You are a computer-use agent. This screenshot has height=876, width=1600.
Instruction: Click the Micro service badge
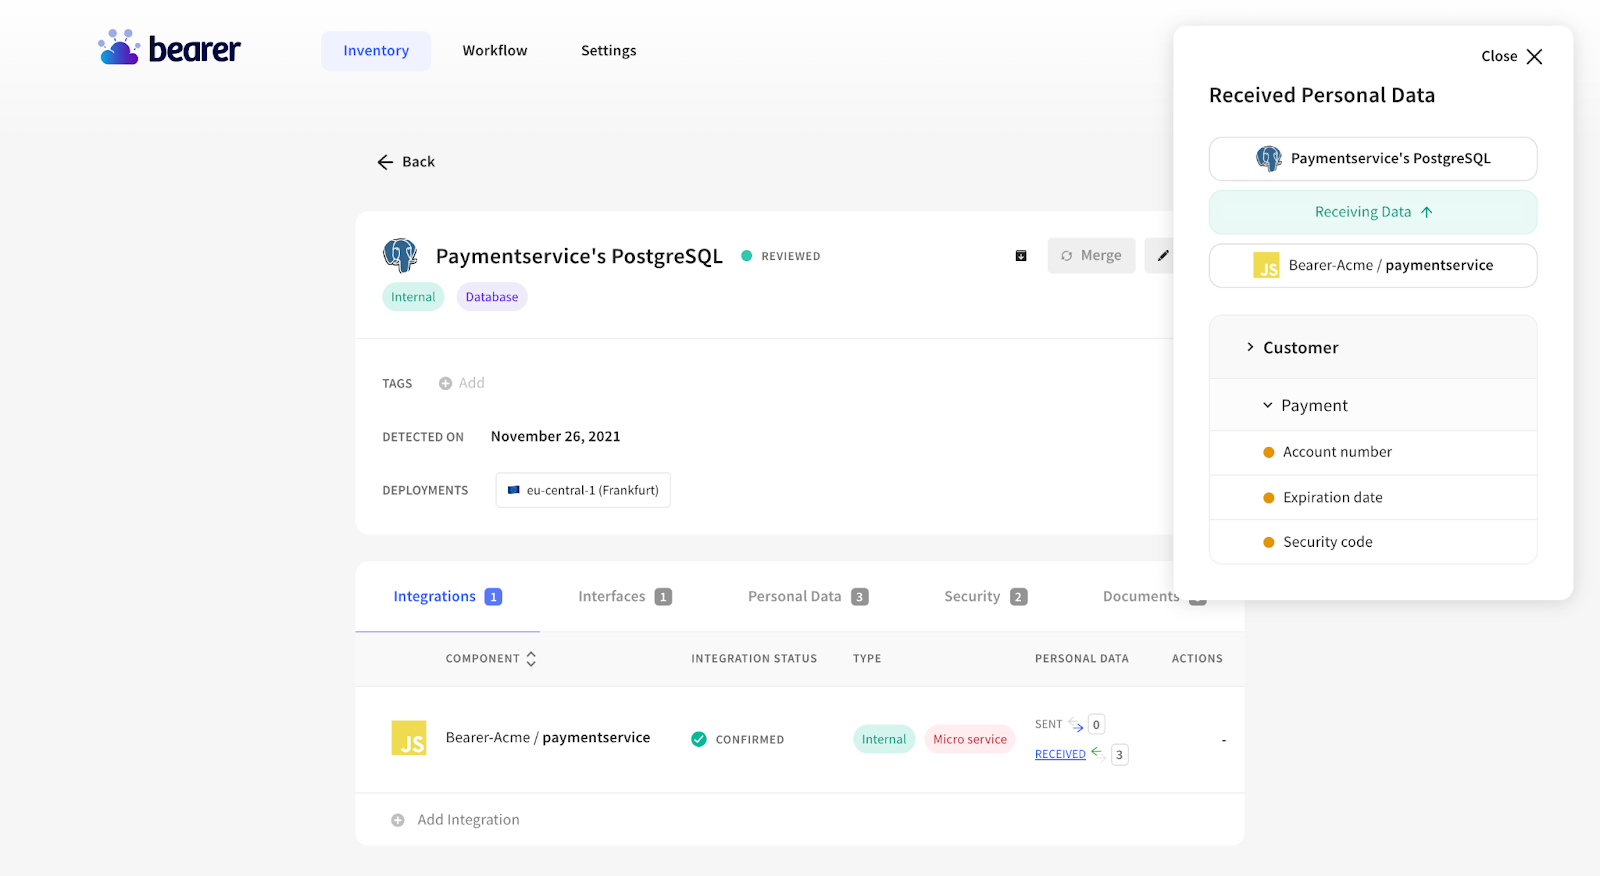(970, 740)
